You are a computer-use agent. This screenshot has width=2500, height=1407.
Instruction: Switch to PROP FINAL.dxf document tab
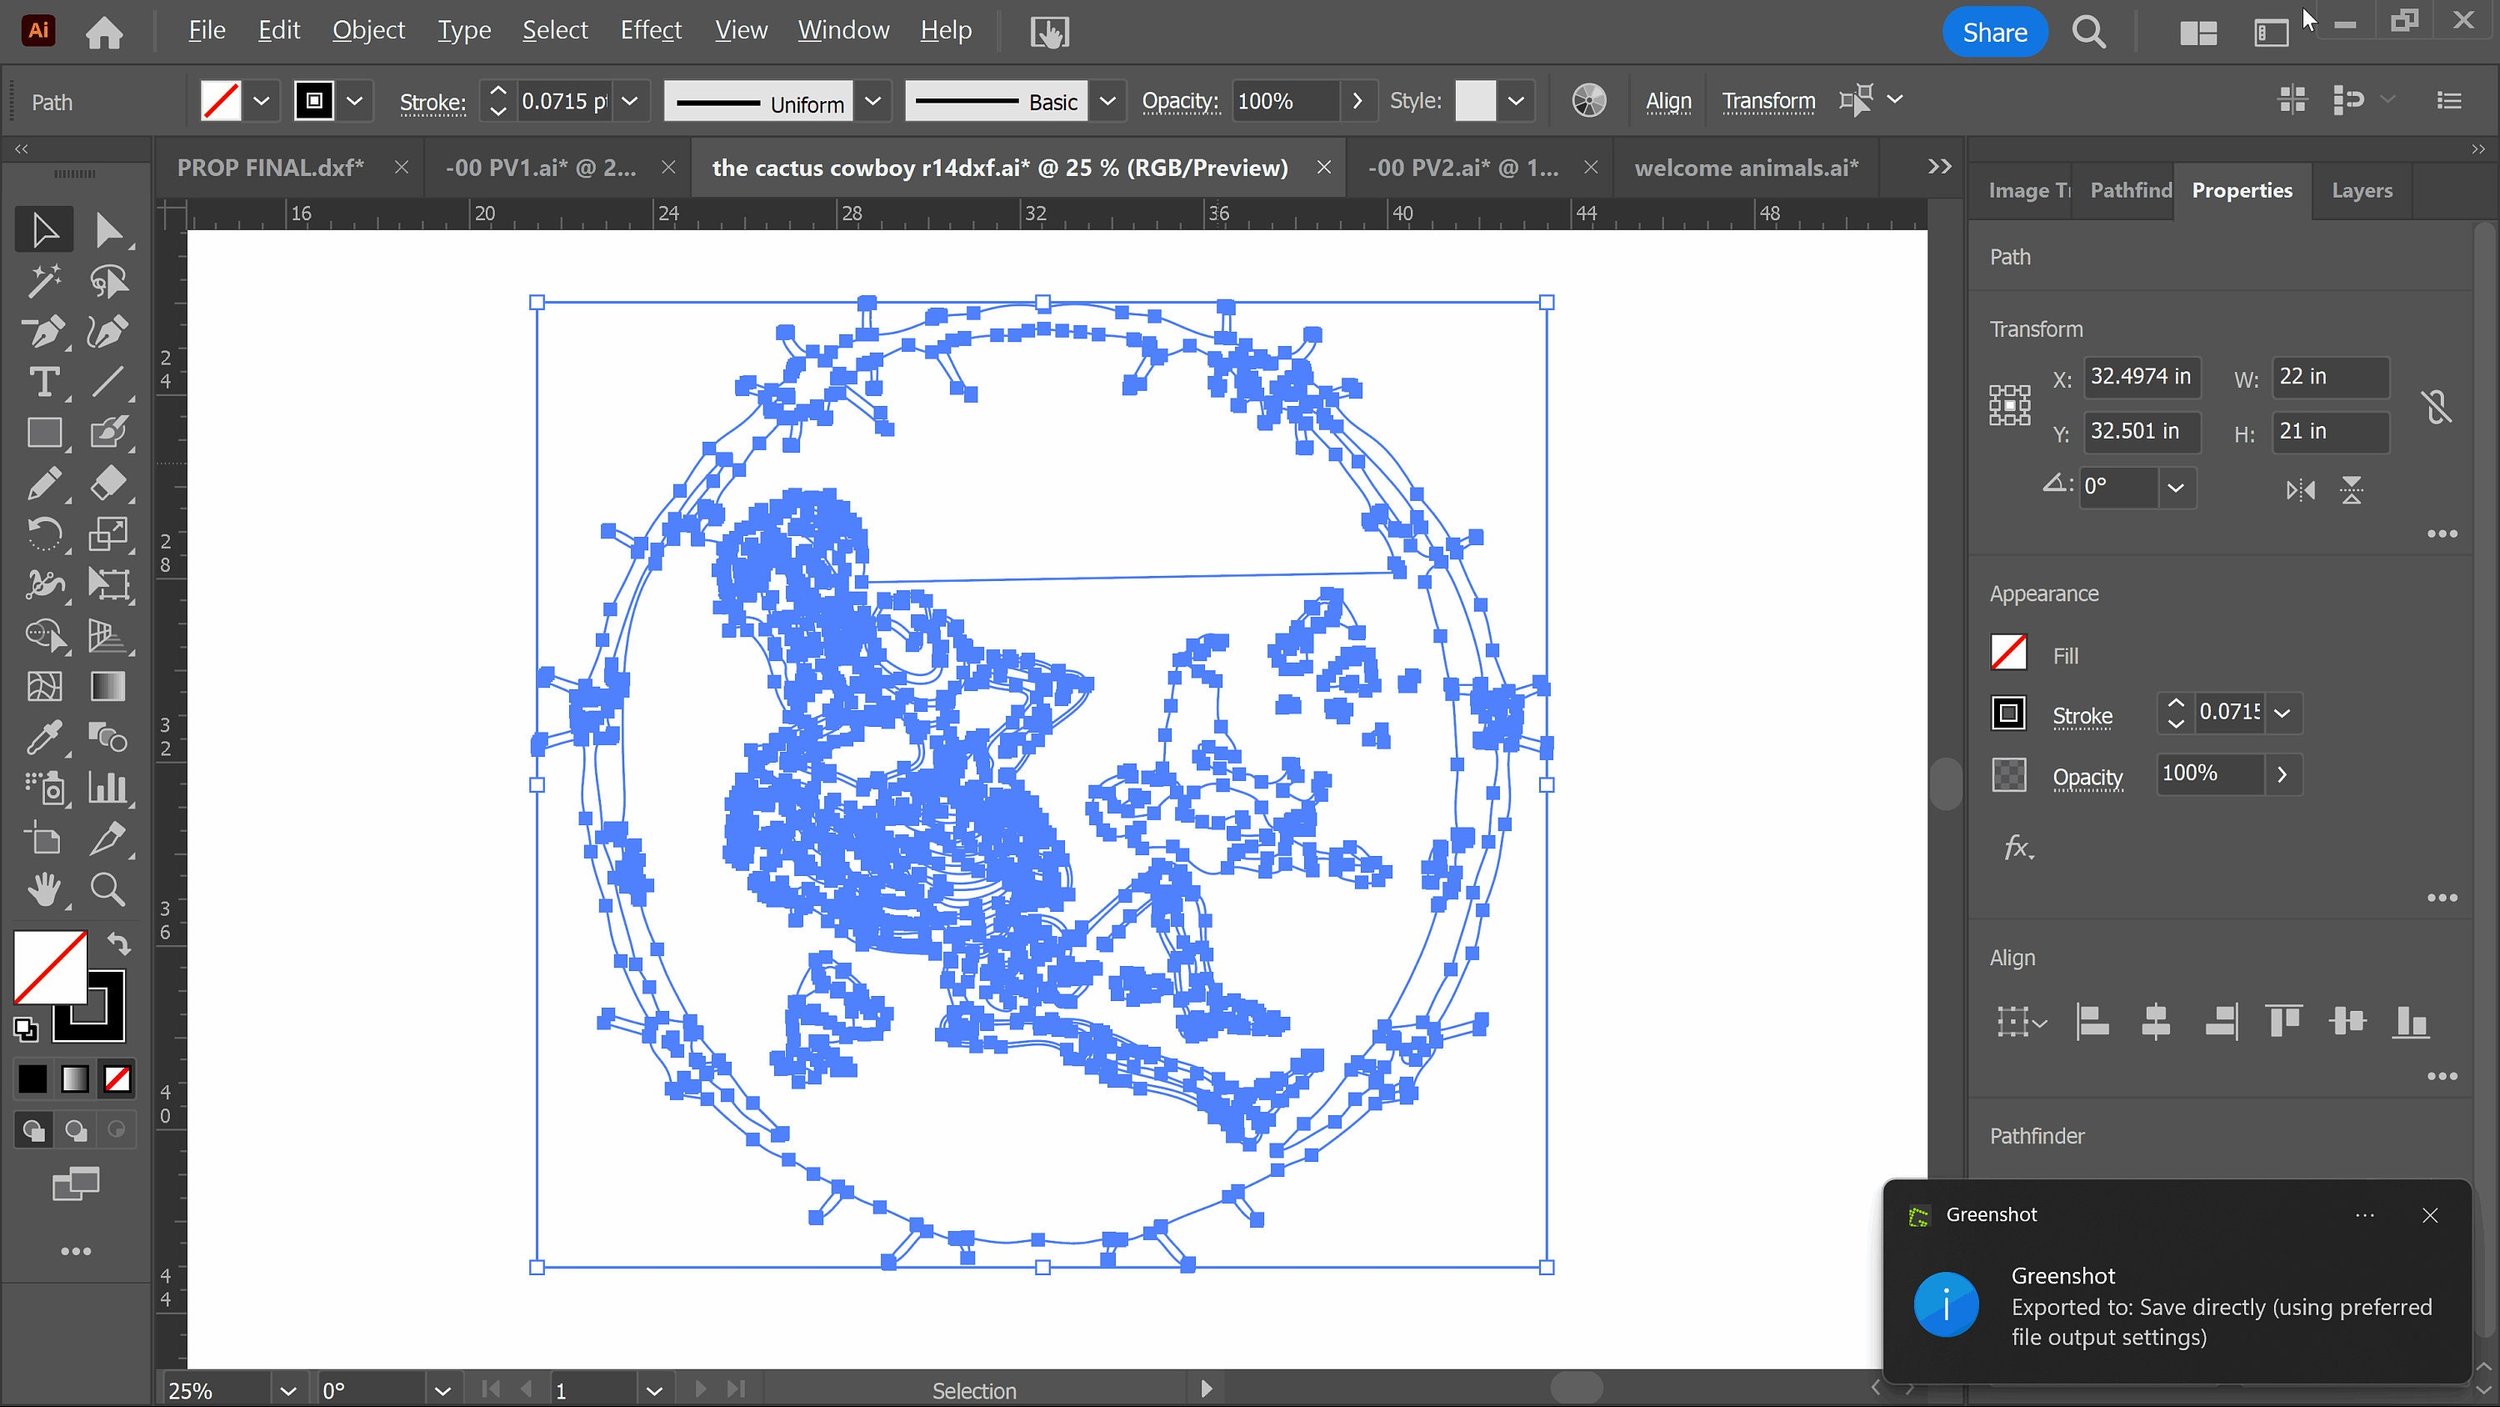tap(271, 168)
